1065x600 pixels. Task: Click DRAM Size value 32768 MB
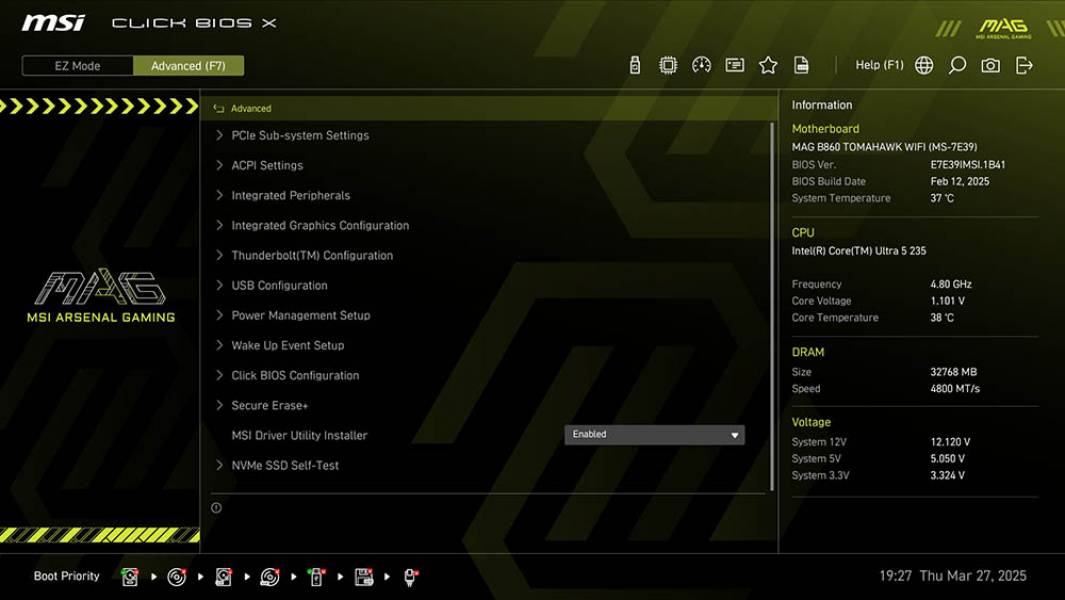(954, 372)
